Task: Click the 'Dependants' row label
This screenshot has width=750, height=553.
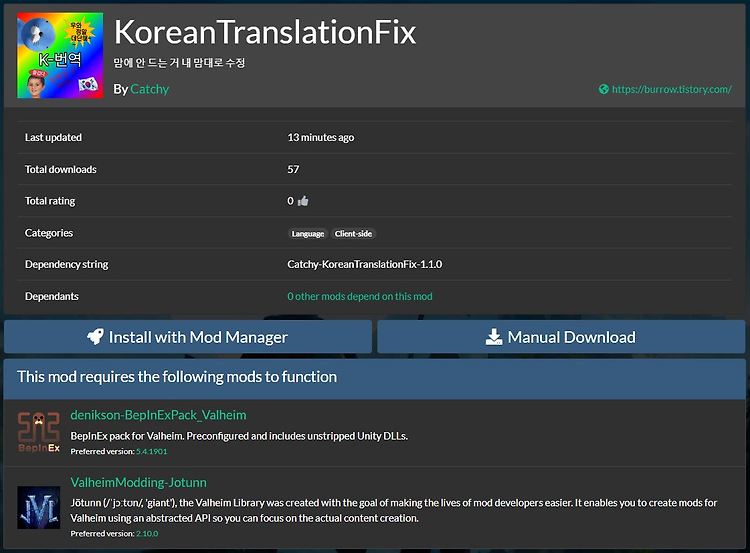Action: pos(52,297)
